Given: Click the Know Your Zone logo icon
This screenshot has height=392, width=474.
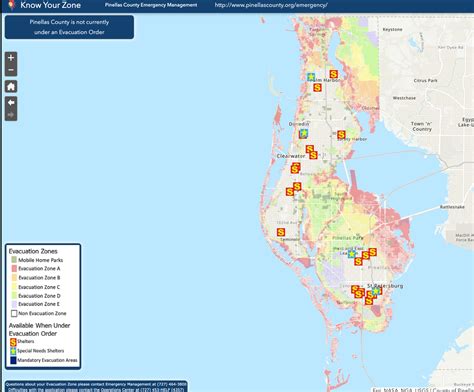Looking at the screenshot, I should point(11,5).
